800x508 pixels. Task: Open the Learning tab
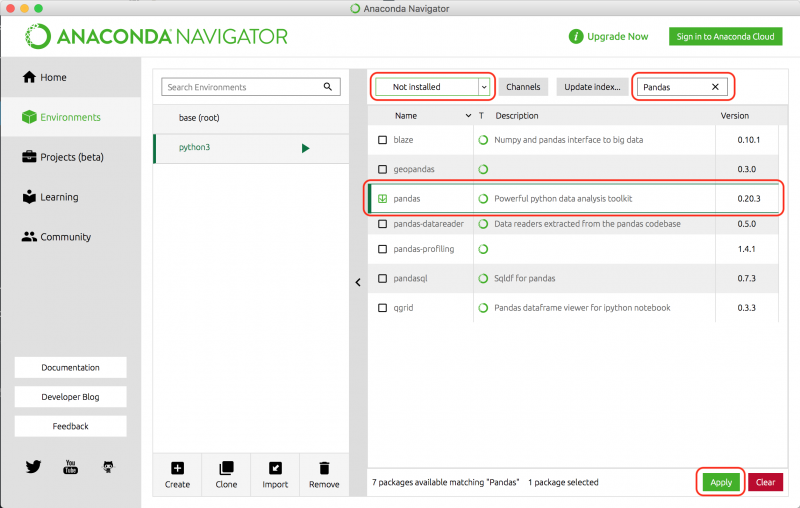pos(71,197)
